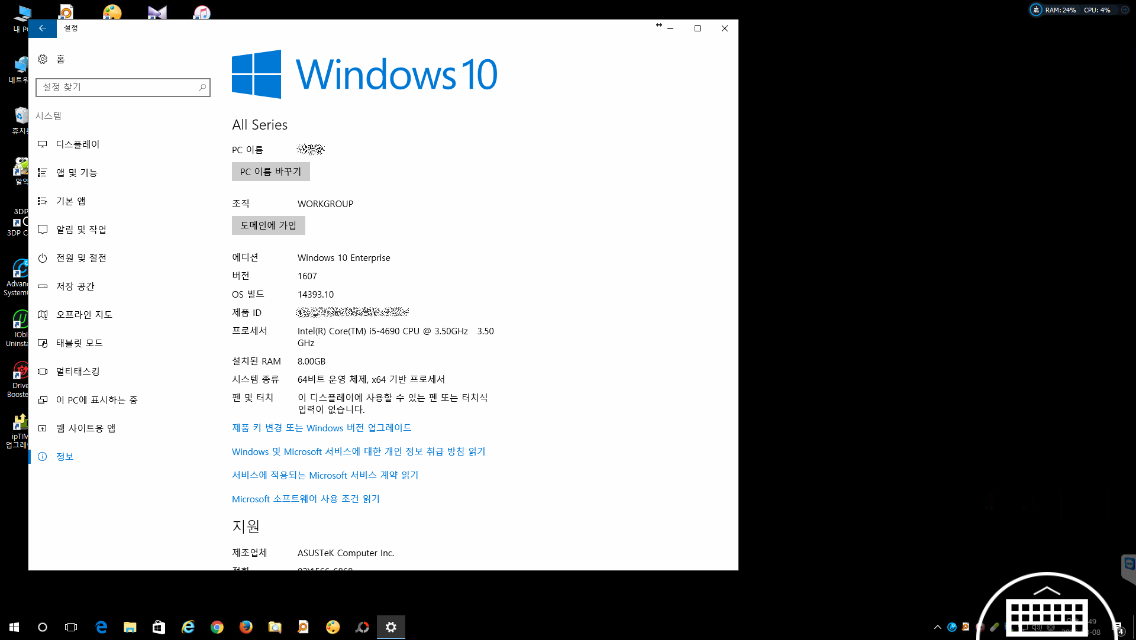Open Display (디스플레이) settings
Screen dimensions: 1136x640
coord(78,145)
